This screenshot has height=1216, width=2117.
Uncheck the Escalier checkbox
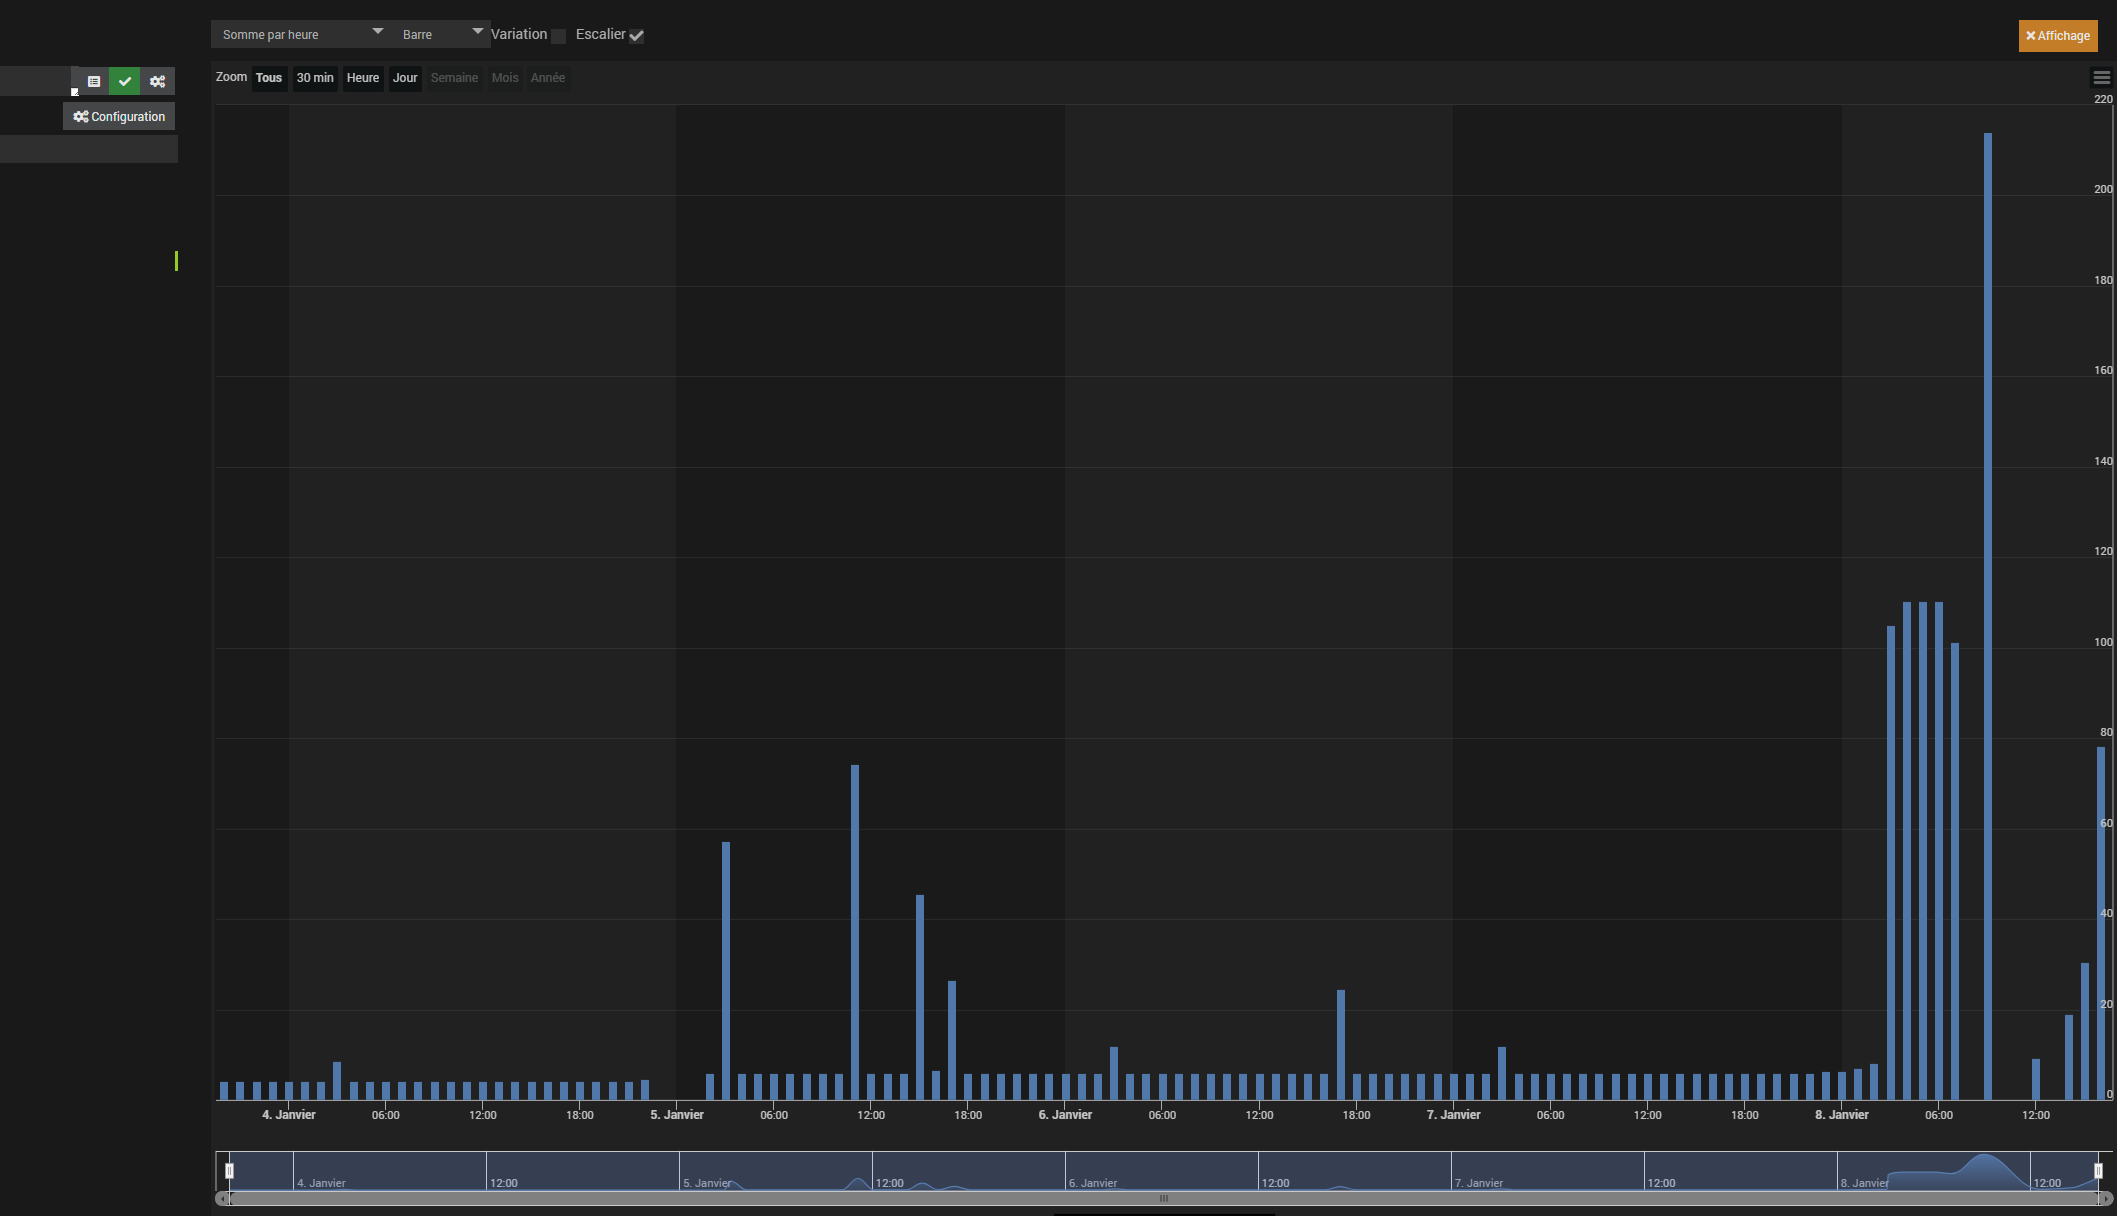pos(637,36)
